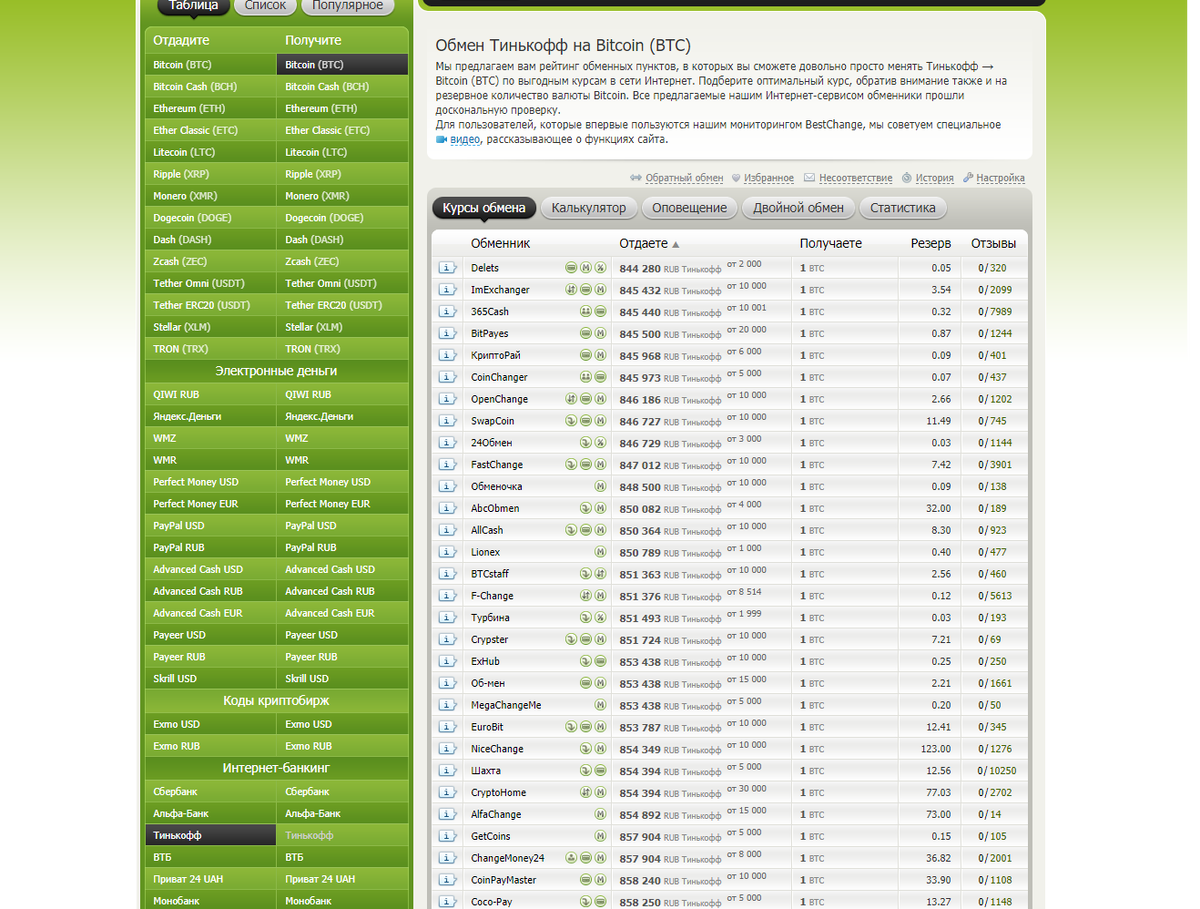Open reviews 0/10250 for Шахта
Image resolution: width=1200 pixels, height=909 pixels.
[x=997, y=771]
